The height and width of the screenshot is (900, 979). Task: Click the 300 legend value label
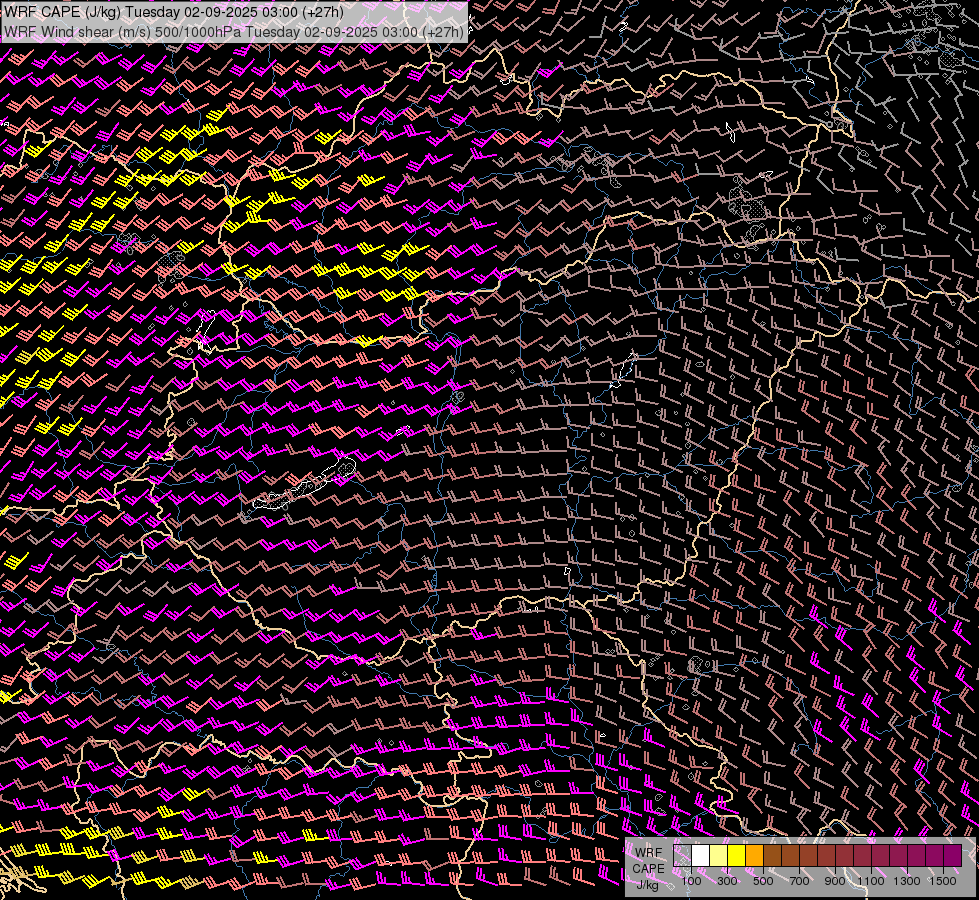pos(727,881)
